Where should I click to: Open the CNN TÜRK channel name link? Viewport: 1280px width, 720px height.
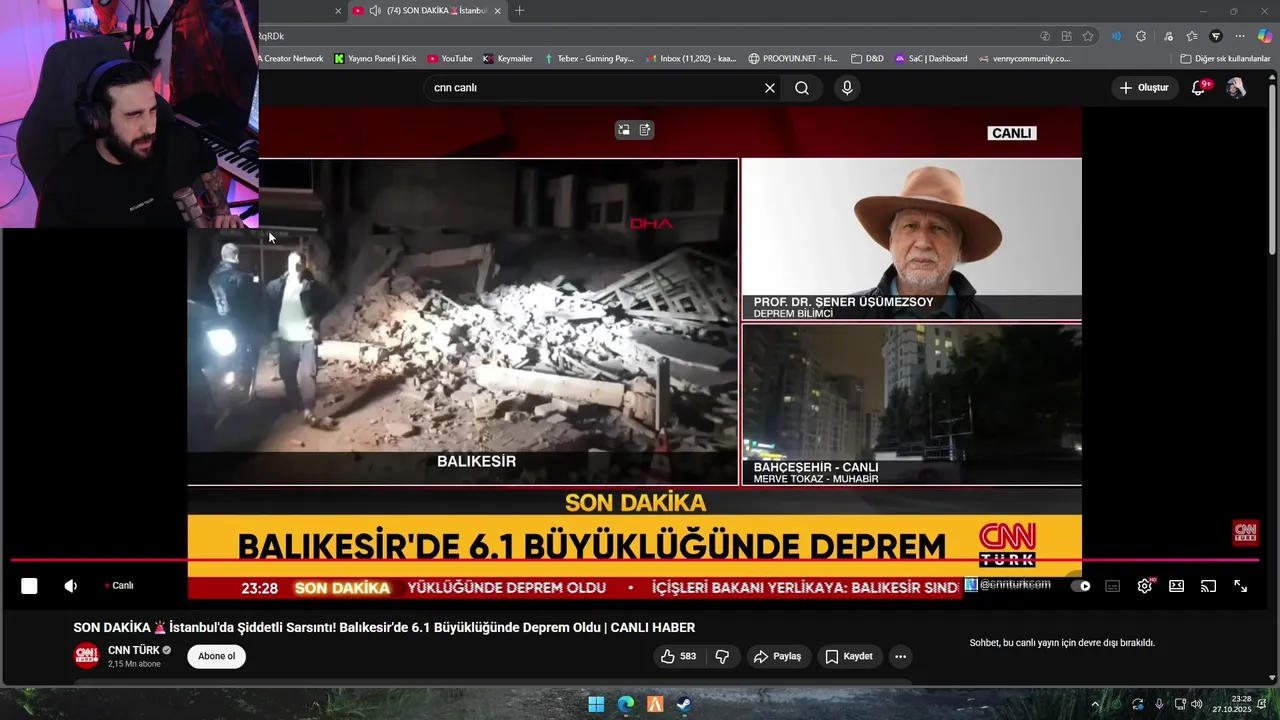[x=134, y=650]
